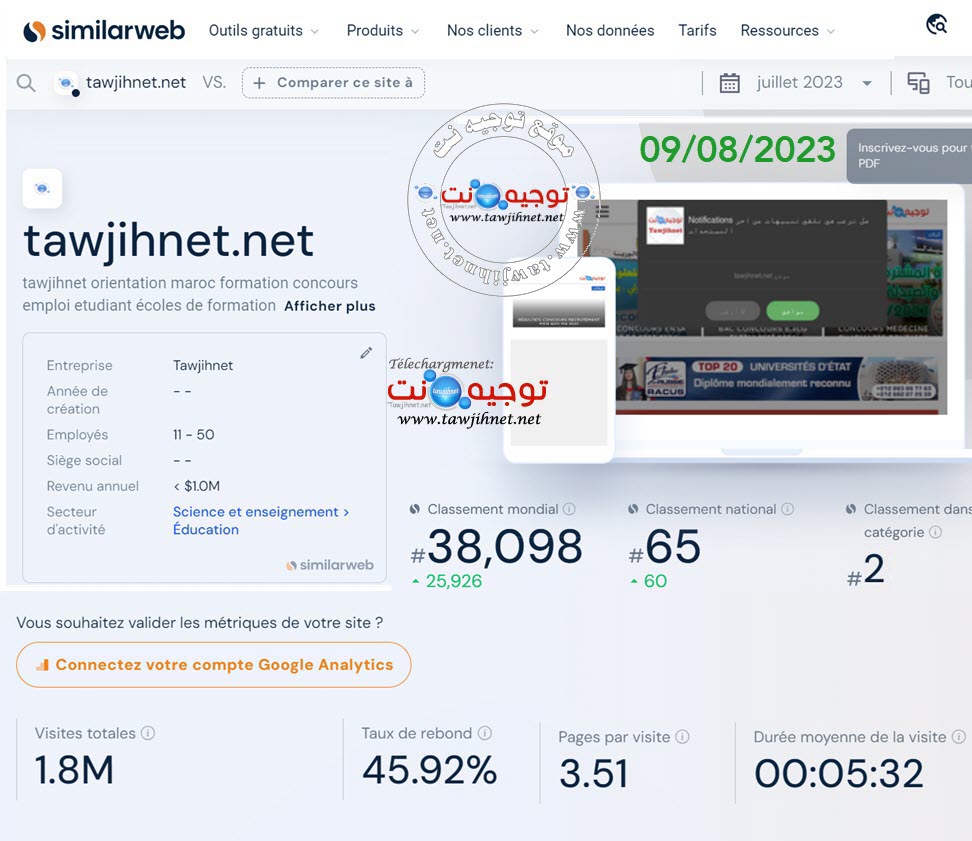Click the desktop site preview thumbnail
The width and height of the screenshot is (972, 841).
pyautogui.click(x=781, y=307)
